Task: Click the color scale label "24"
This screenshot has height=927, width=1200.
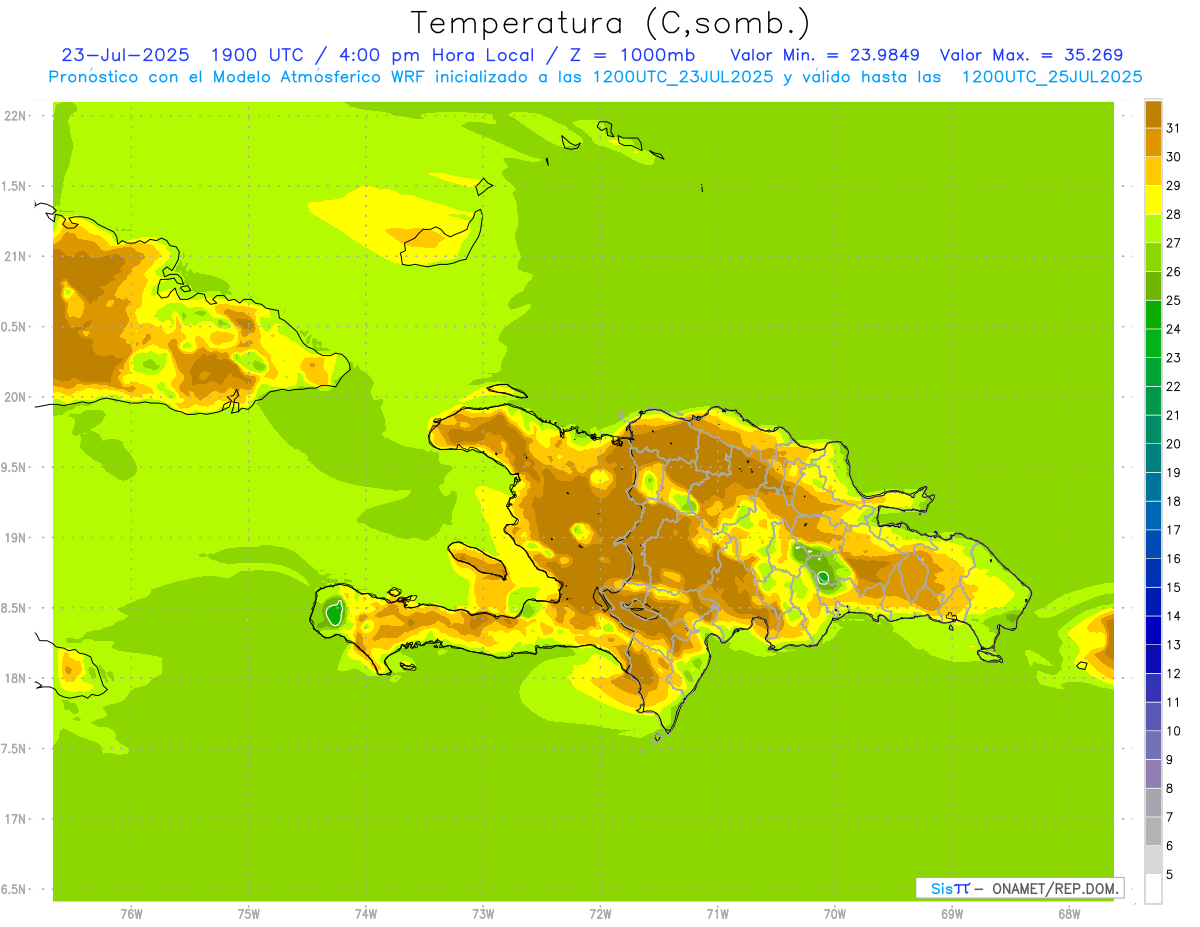Action: [x=1173, y=329]
